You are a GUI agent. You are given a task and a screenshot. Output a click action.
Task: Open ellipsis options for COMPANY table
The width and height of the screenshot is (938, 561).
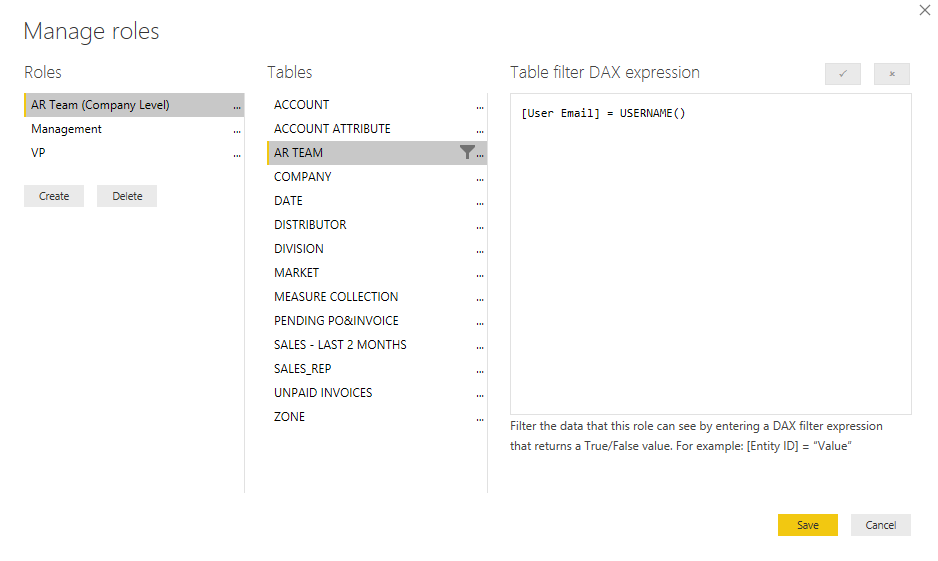pyautogui.click(x=480, y=178)
